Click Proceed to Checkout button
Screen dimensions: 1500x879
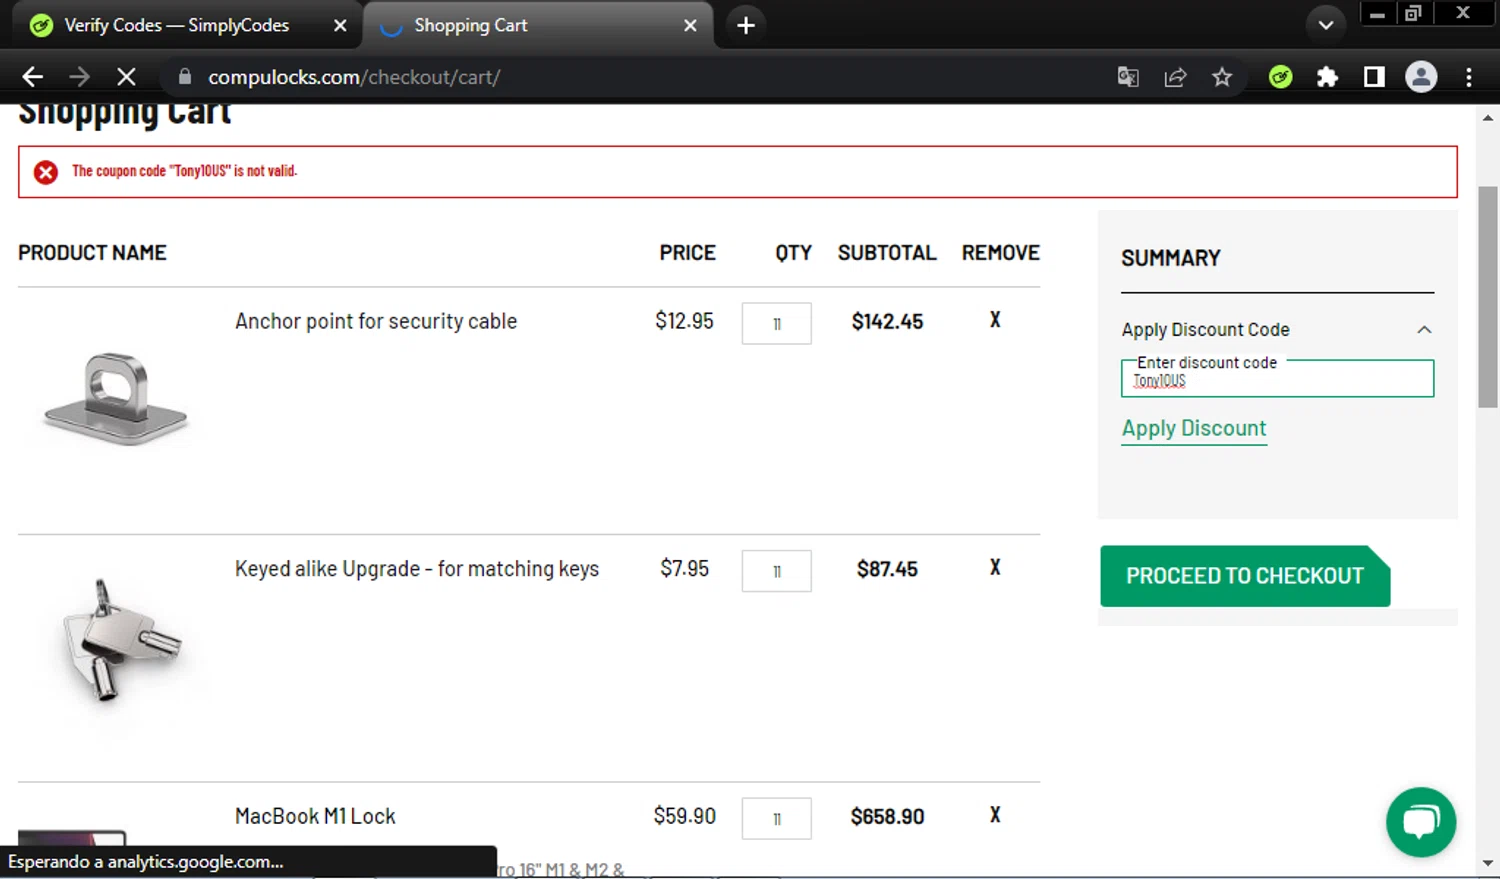[x=1245, y=576]
